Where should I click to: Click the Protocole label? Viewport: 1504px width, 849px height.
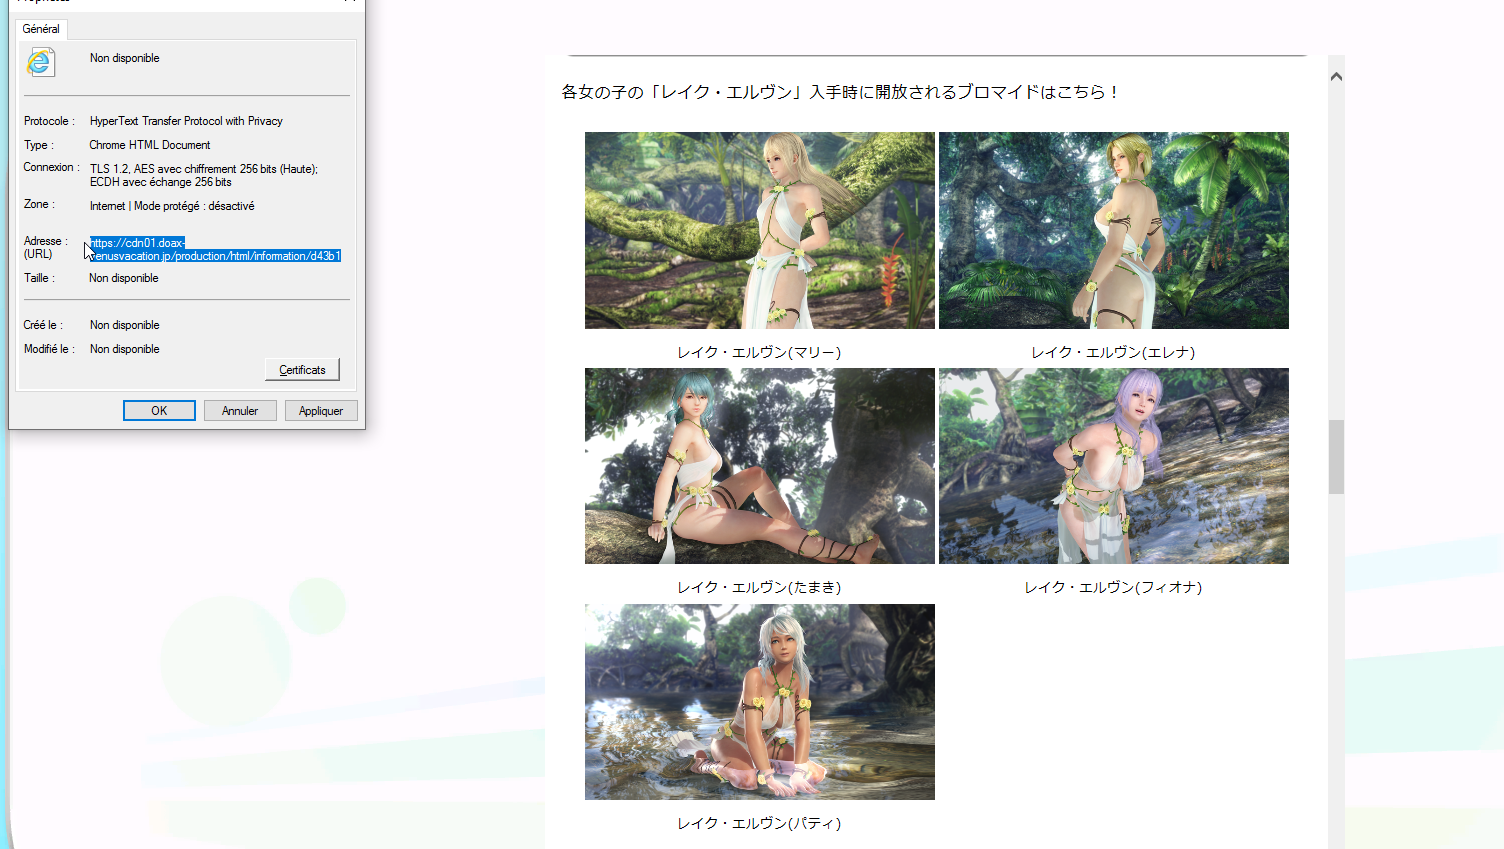(49, 121)
